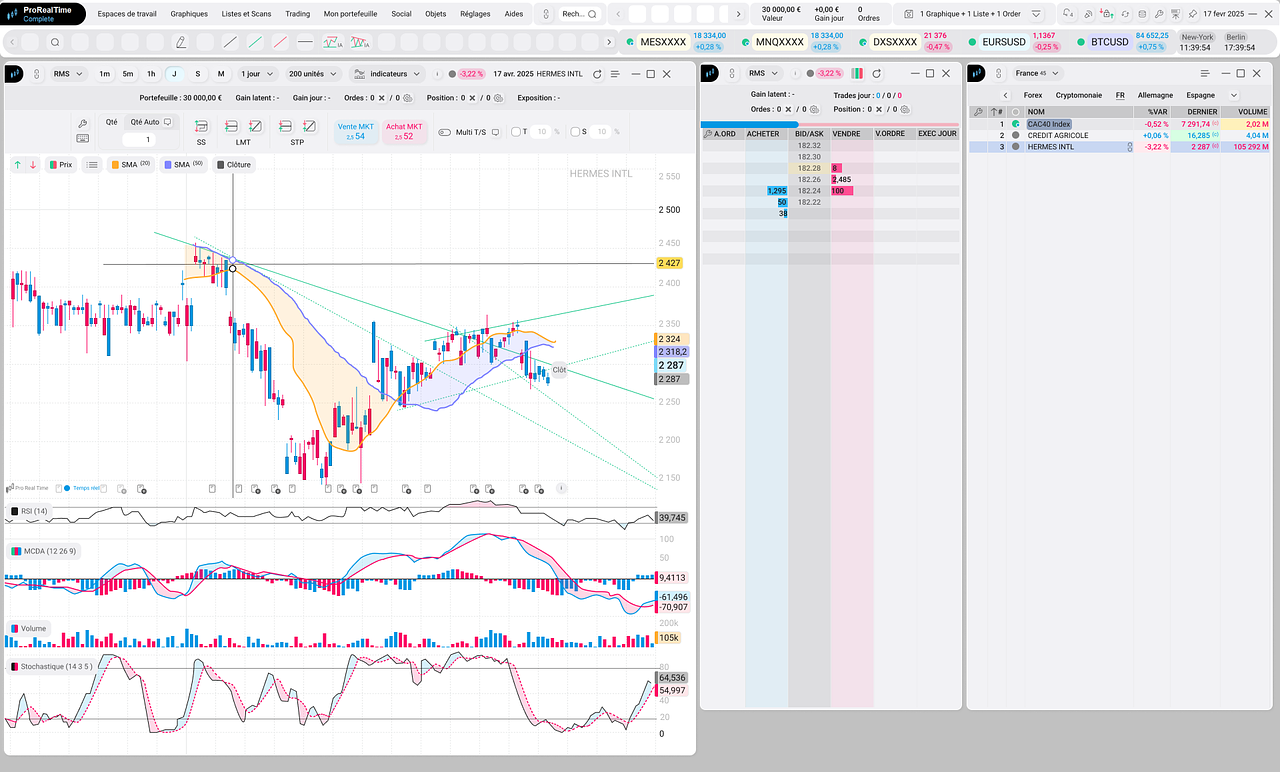Select the red trend line tool
The height and width of the screenshot is (772, 1280).
[x=280, y=42]
